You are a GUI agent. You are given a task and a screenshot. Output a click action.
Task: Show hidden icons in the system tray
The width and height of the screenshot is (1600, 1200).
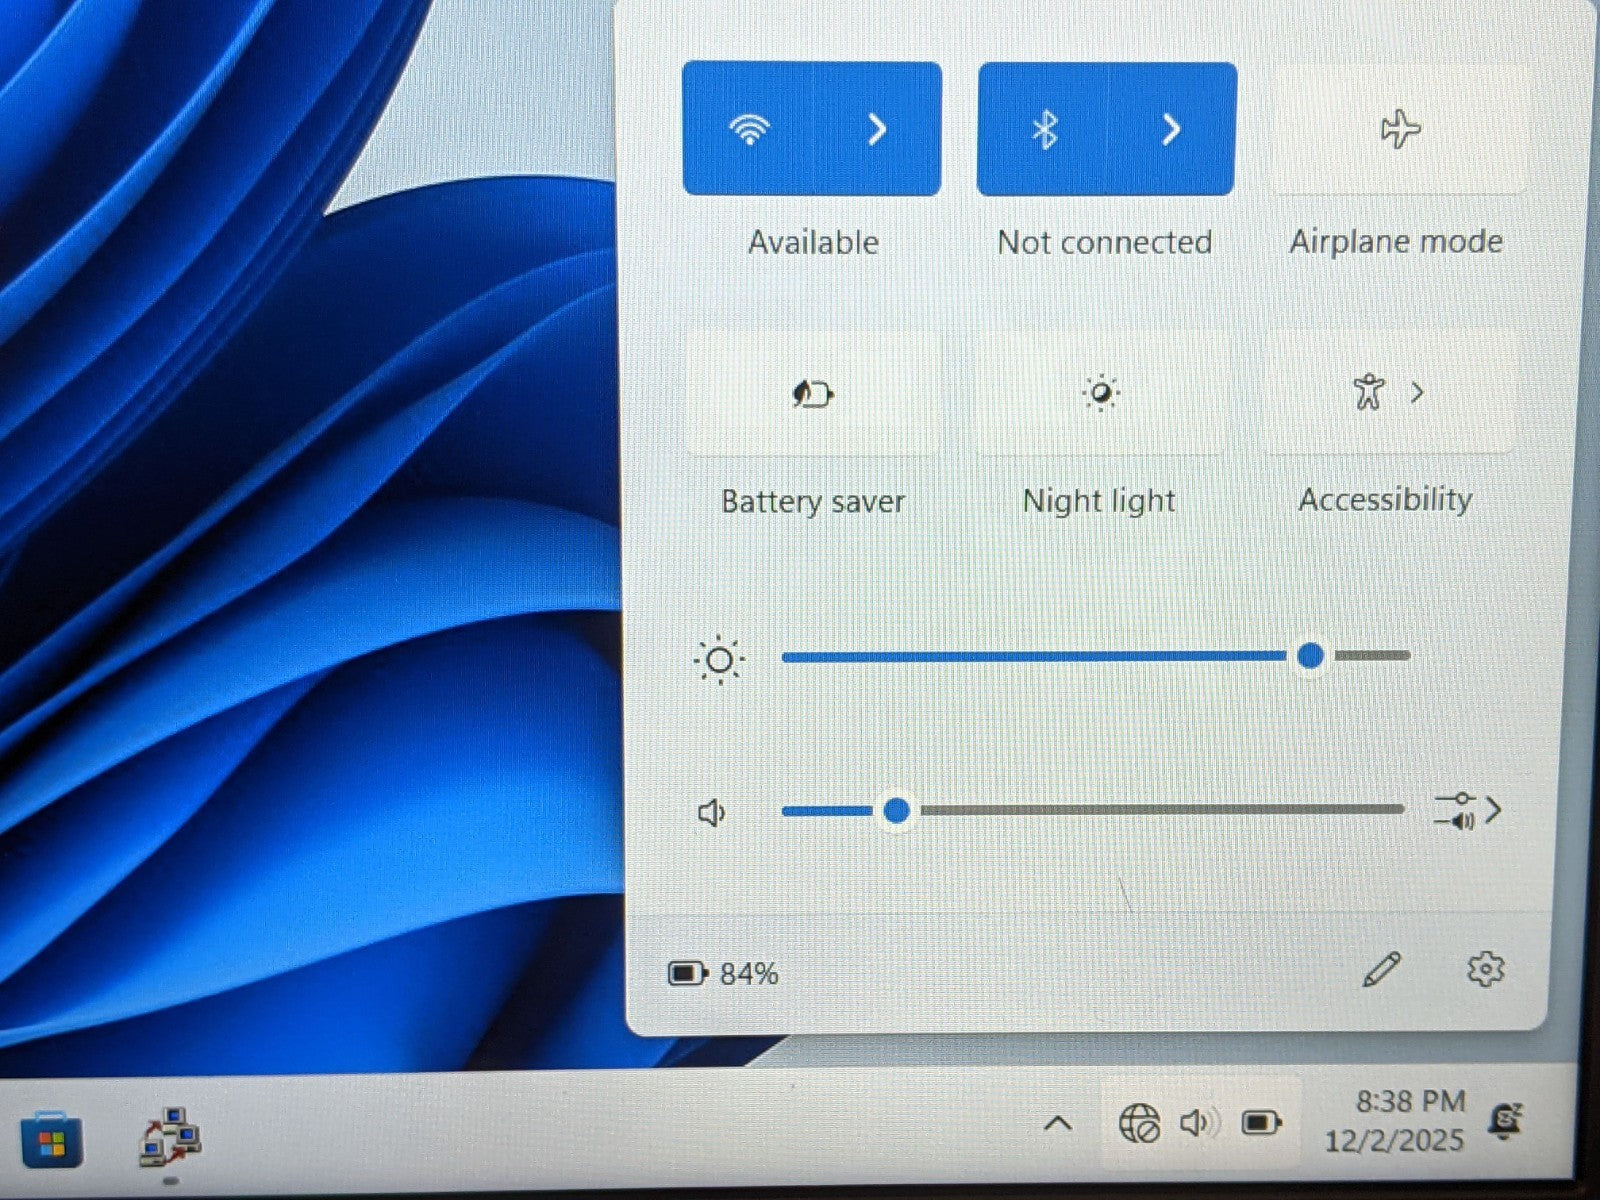click(1057, 1124)
